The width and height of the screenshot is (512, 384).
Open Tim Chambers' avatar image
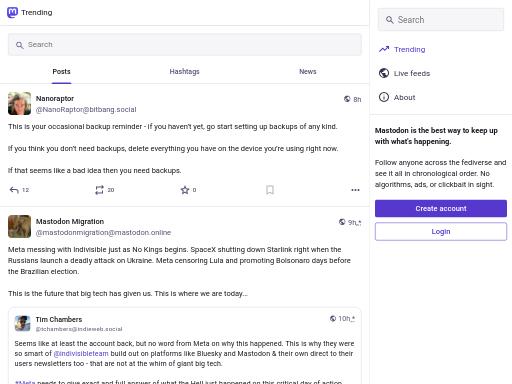(22, 323)
